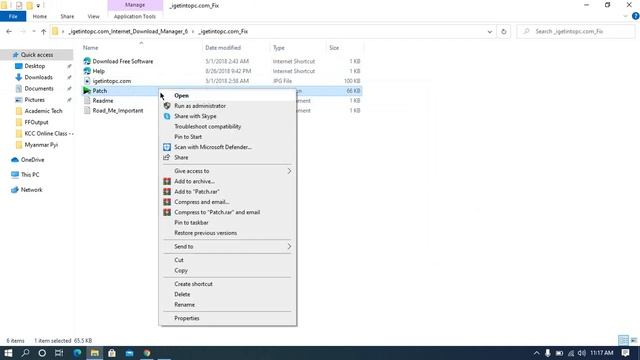Open Microsoft Store taskbar icon
Screen dimensions: 640x360
(112, 353)
